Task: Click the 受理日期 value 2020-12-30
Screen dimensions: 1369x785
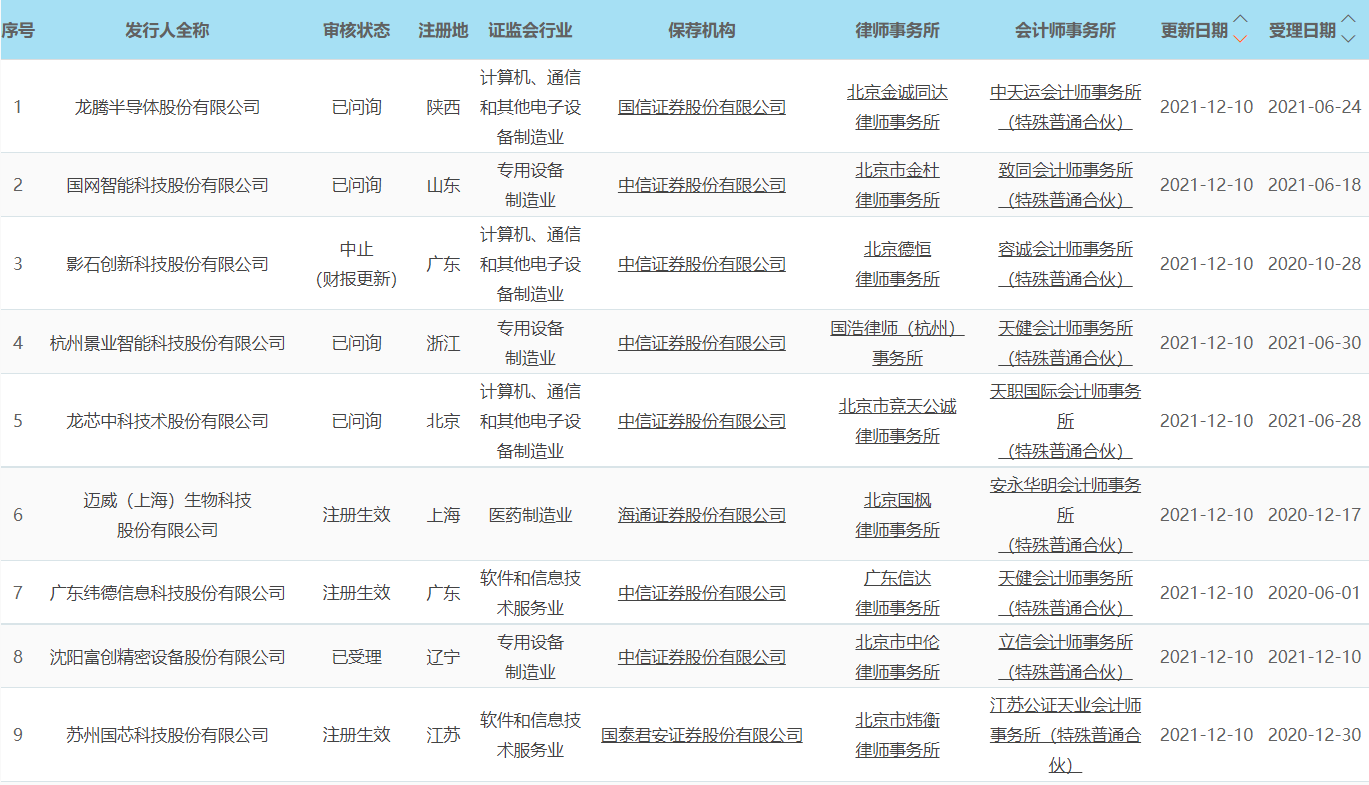Action: pyautogui.click(x=1314, y=735)
